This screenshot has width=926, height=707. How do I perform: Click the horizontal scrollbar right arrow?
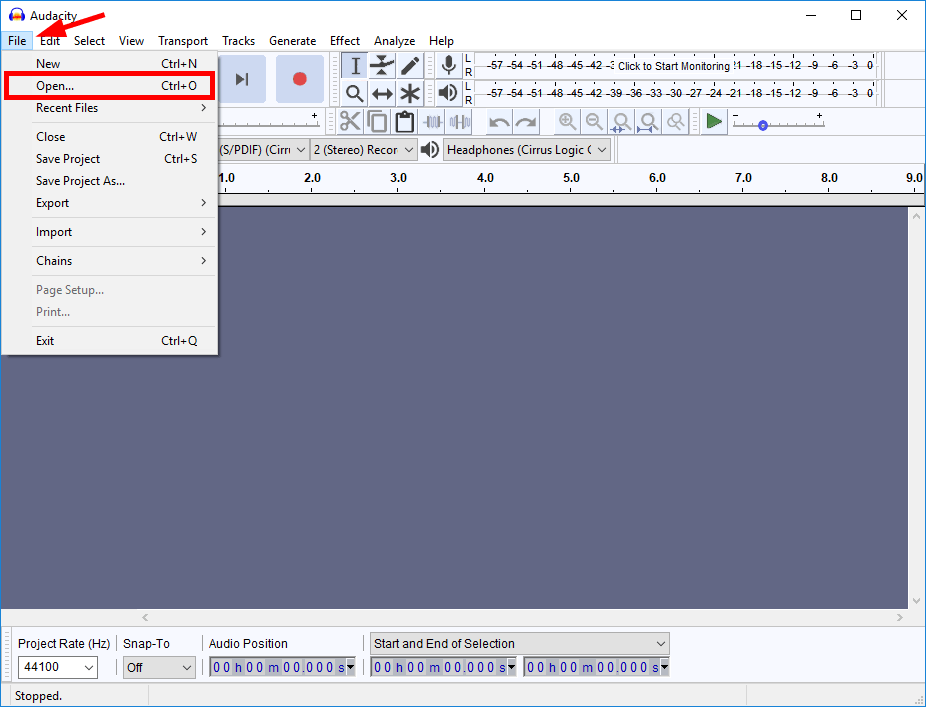(x=899, y=617)
